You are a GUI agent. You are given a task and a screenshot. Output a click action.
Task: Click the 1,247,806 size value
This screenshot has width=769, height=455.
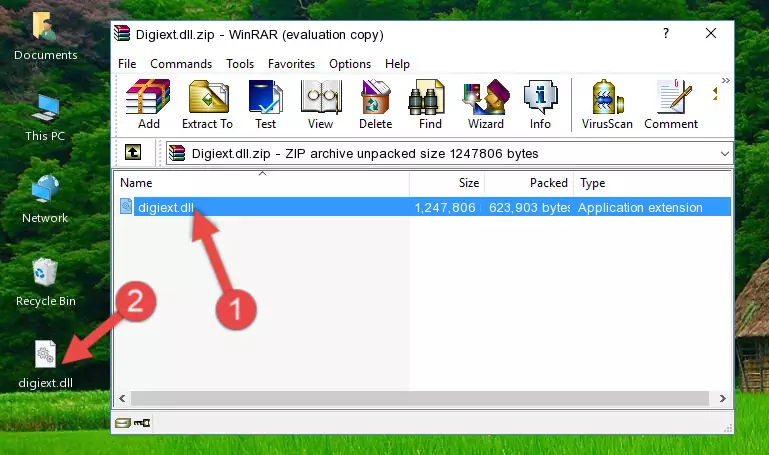445,207
